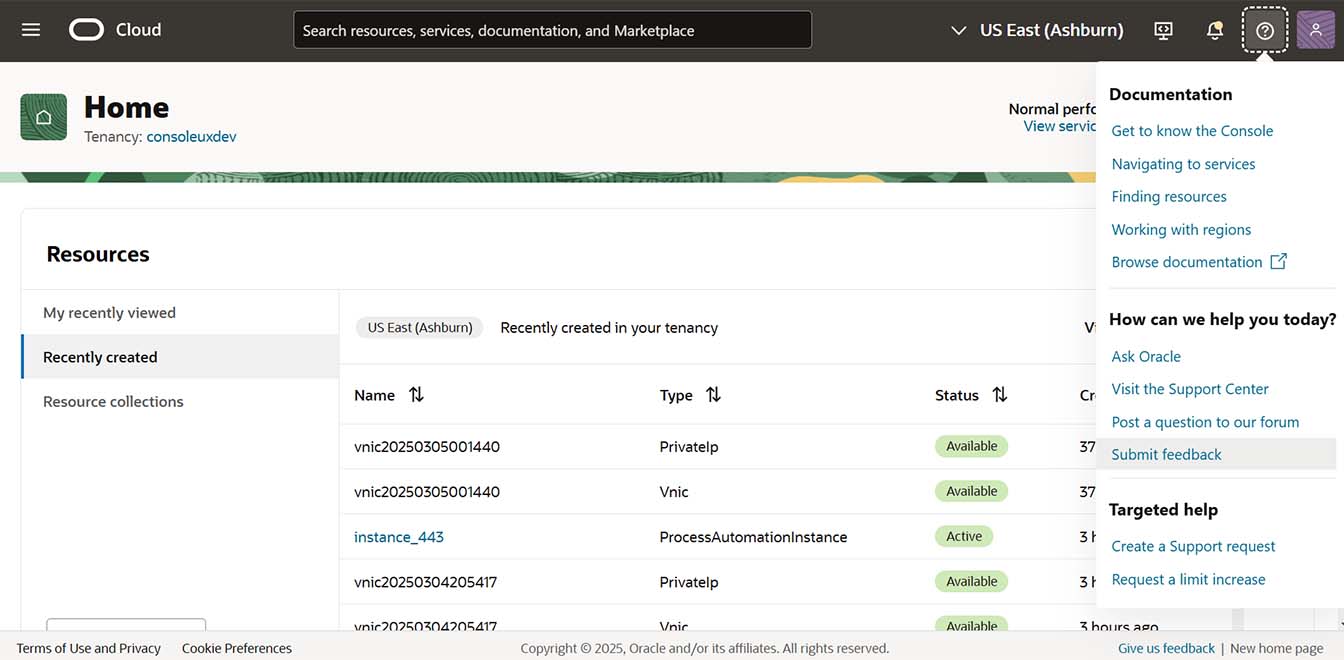Expand the US East (Ashburn) region selector
Viewport: 1344px width, 660px height.
[x=1037, y=30]
